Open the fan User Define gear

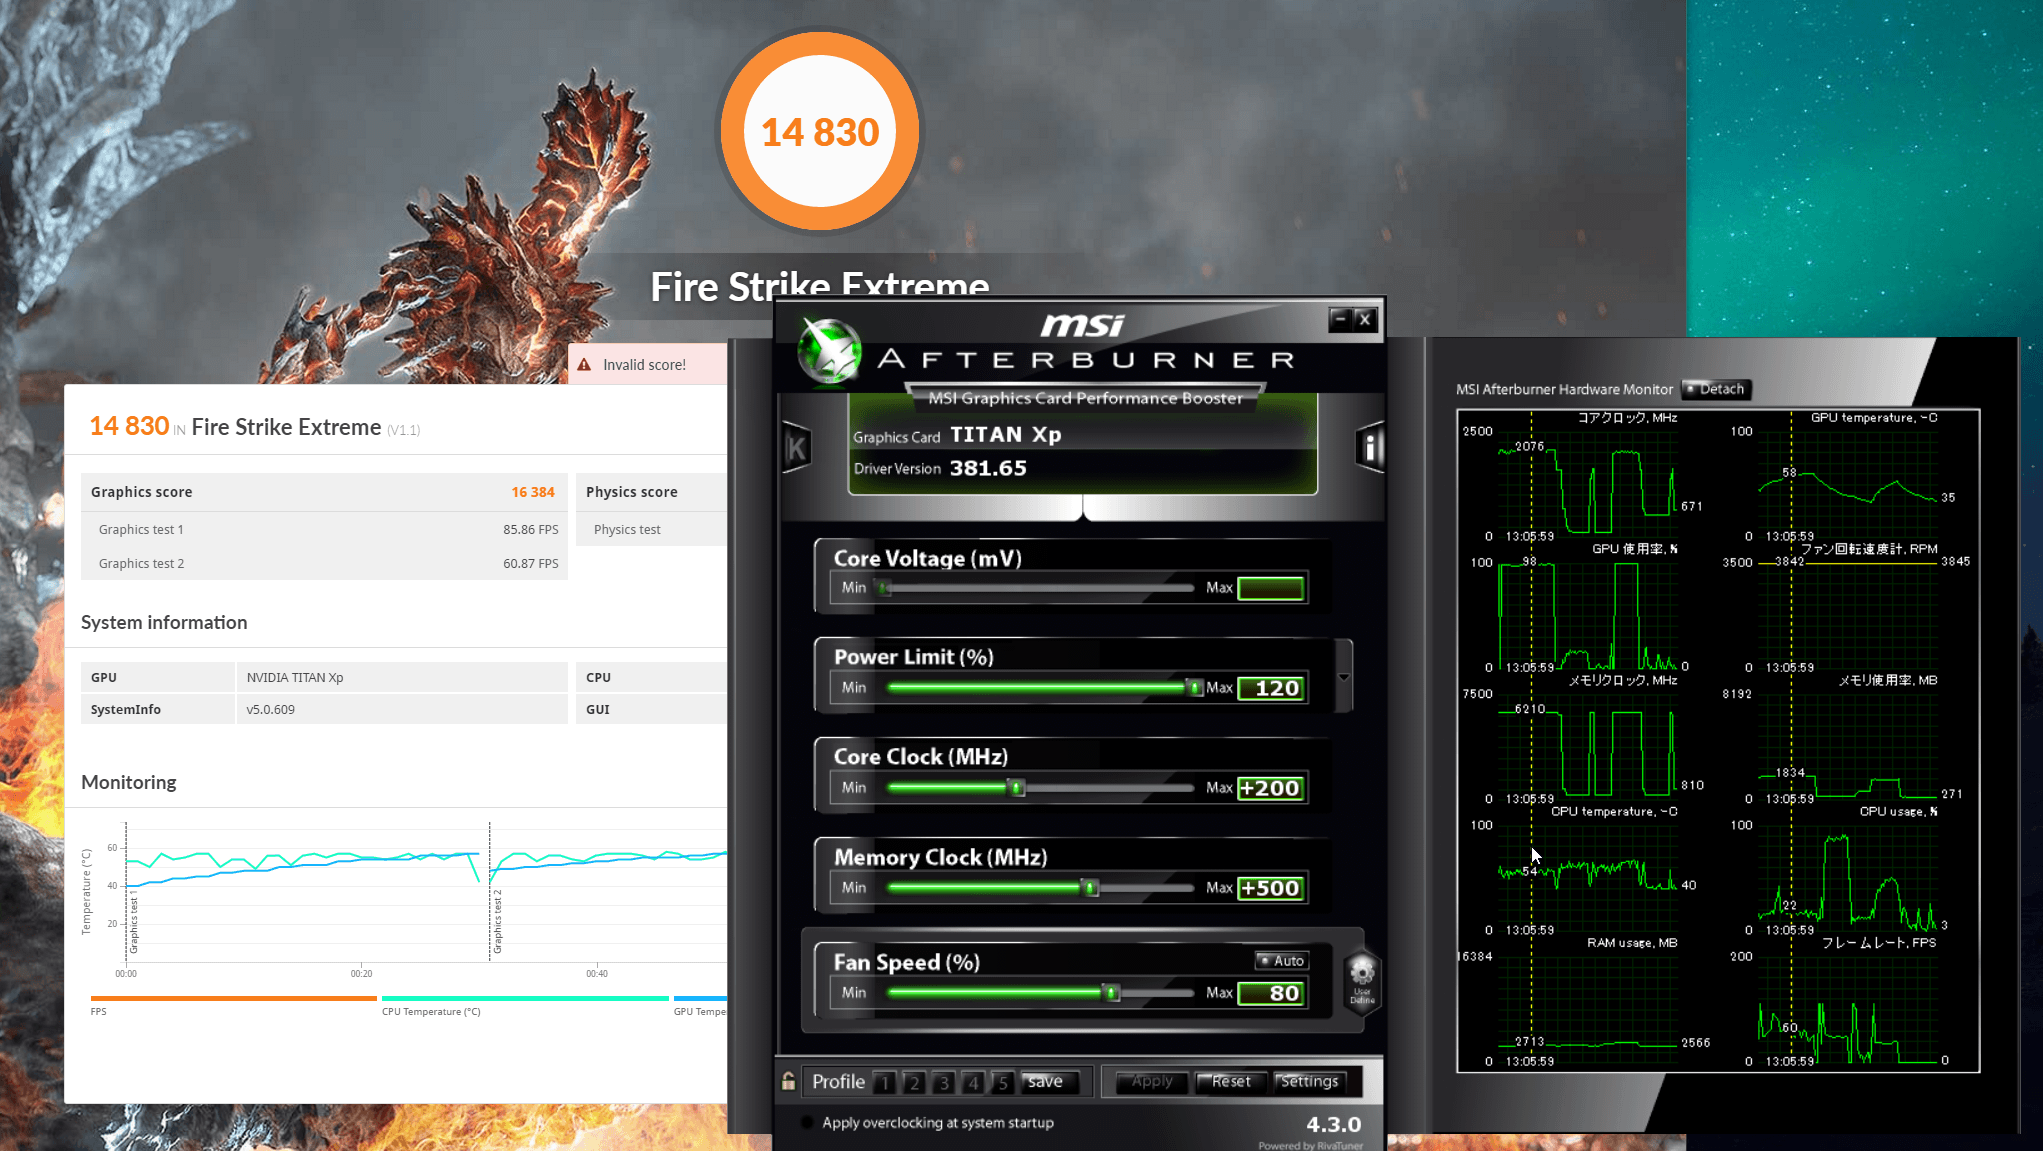coord(1362,982)
